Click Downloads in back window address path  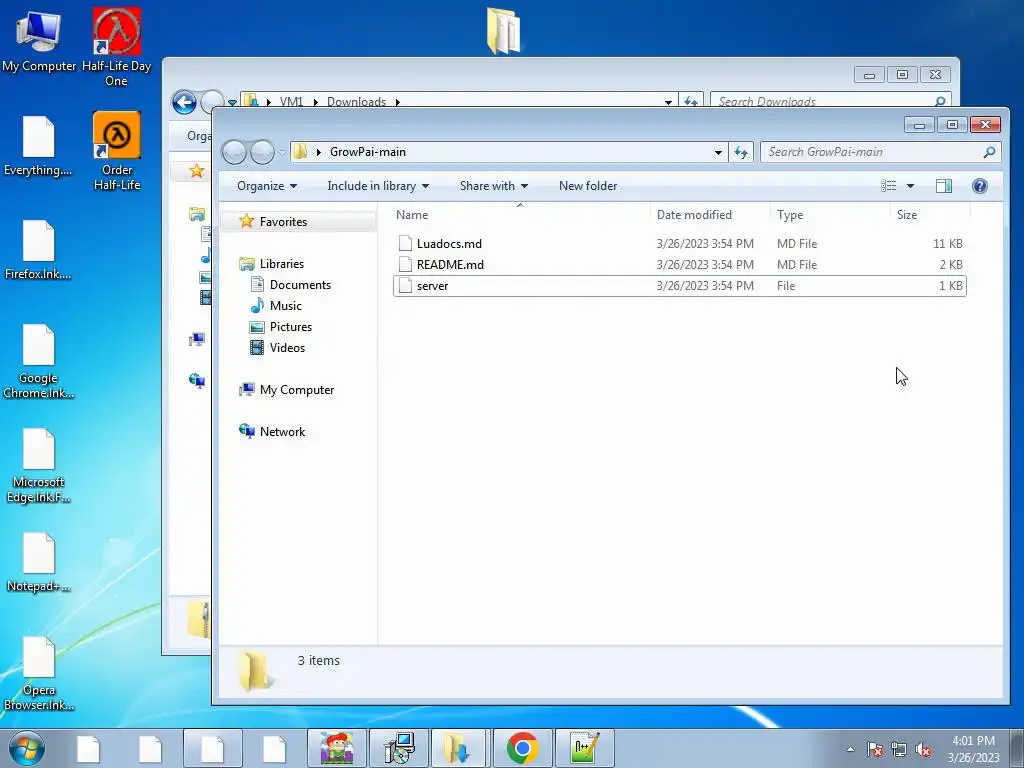pos(356,102)
